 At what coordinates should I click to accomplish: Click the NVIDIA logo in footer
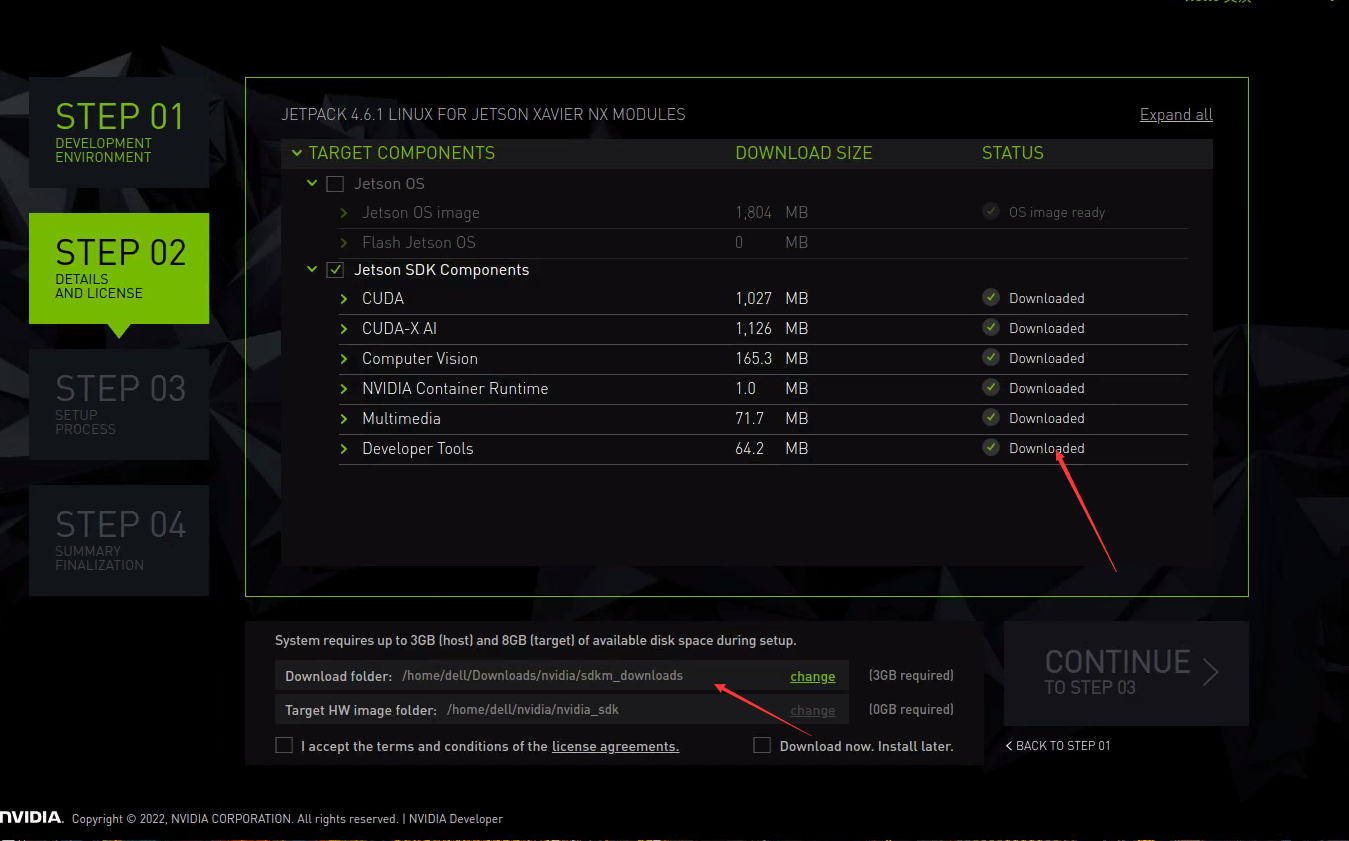click(x=30, y=817)
